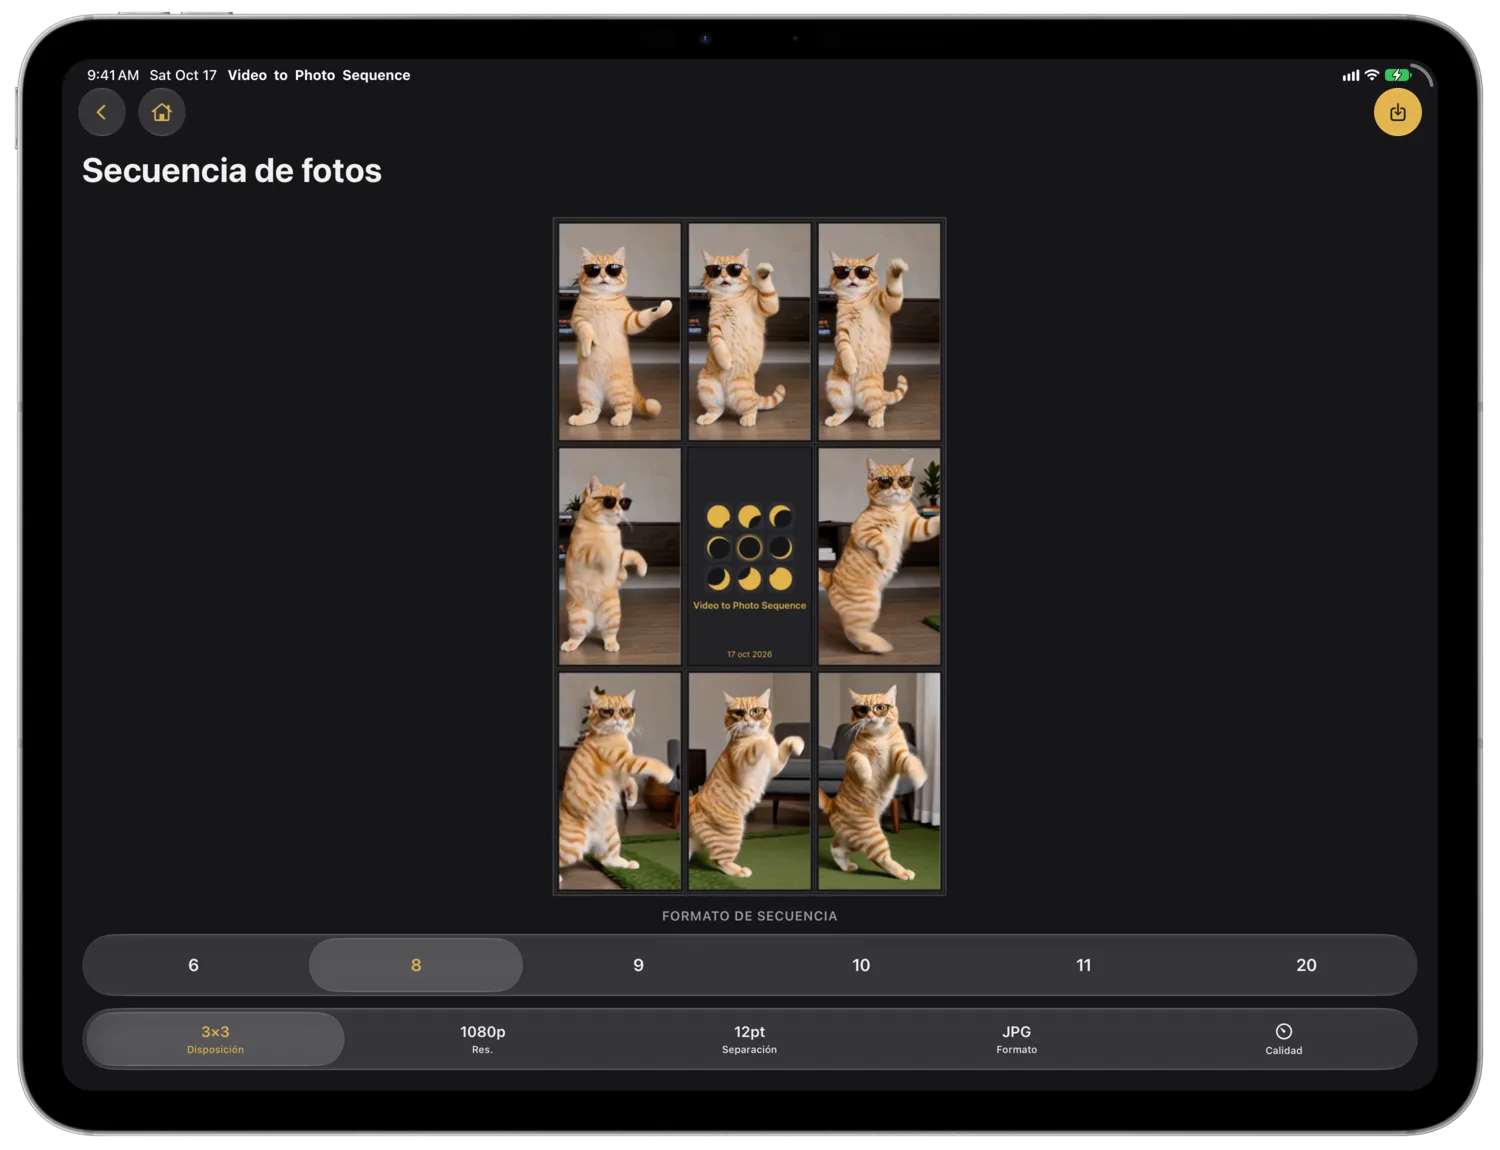Open the home screen icon

tap(162, 112)
